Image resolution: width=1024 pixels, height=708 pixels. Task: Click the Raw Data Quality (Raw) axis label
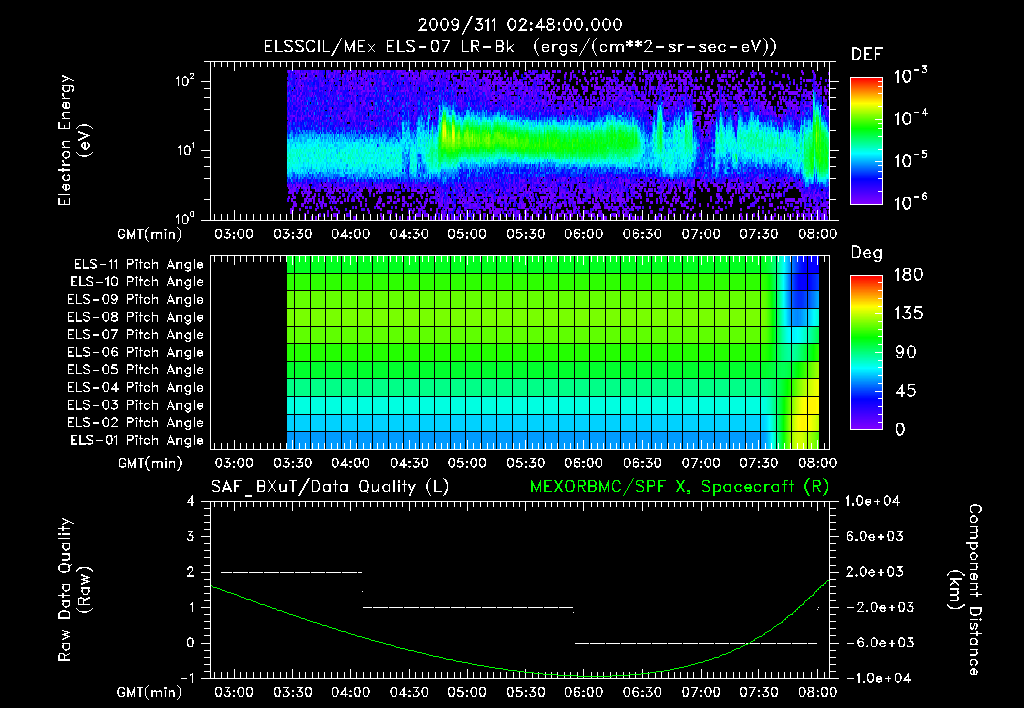click(74, 590)
